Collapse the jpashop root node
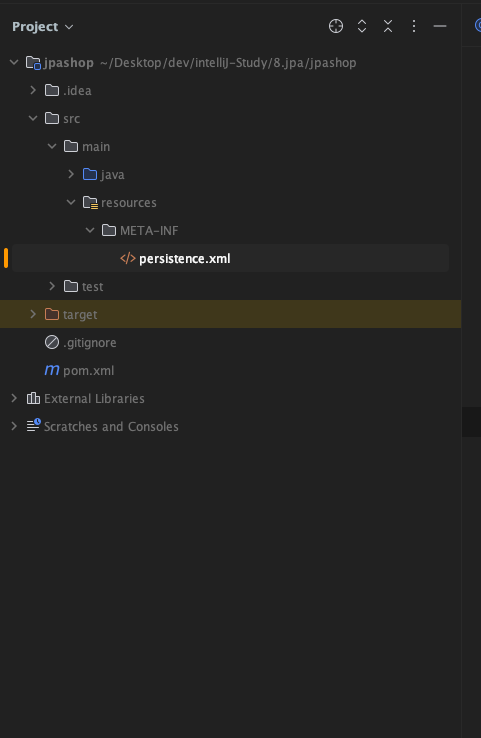481x738 pixels. pyautogui.click(x=14, y=62)
